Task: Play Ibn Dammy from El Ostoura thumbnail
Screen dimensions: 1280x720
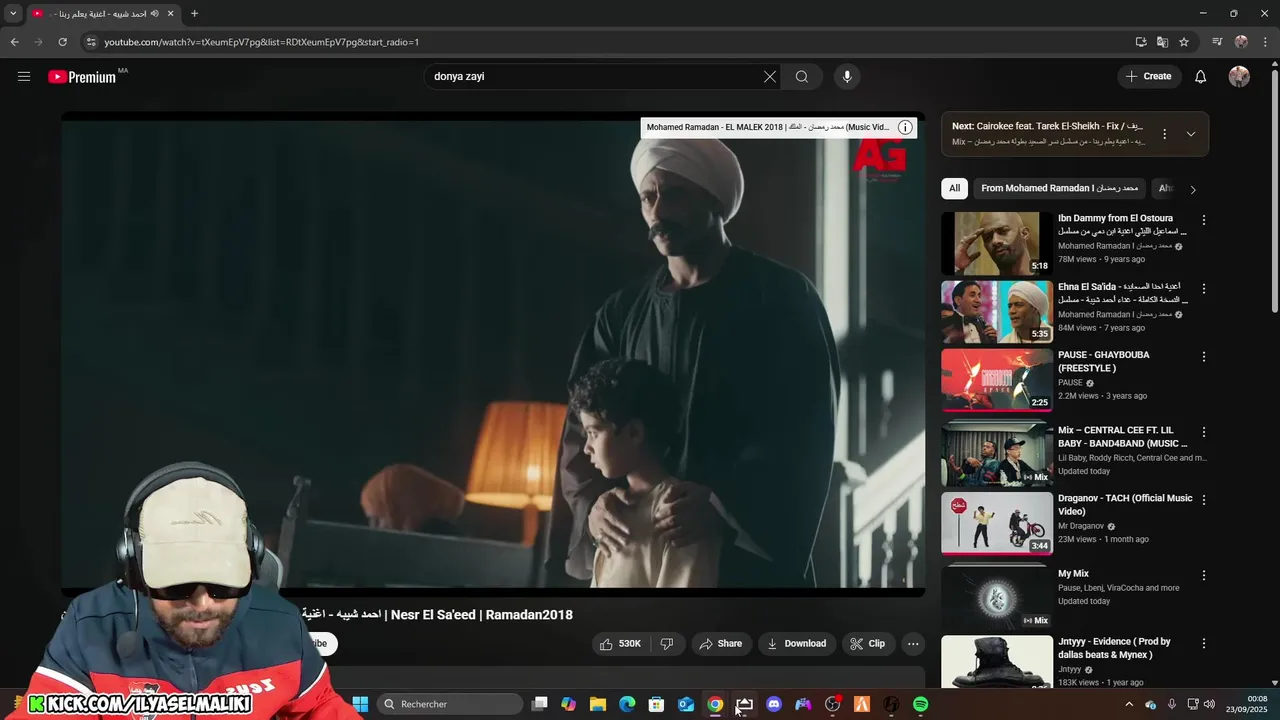Action: pyautogui.click(x=997, y=243)
